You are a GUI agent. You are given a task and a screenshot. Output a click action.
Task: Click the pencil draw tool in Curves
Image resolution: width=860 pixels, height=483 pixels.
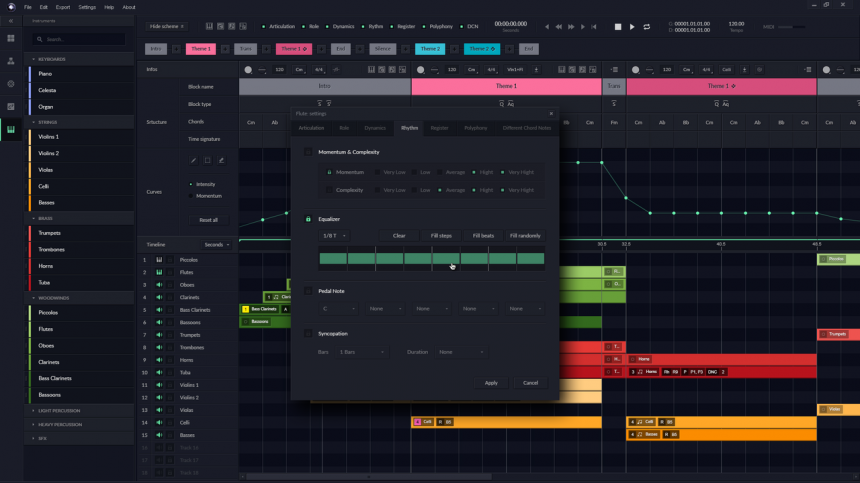194,161
